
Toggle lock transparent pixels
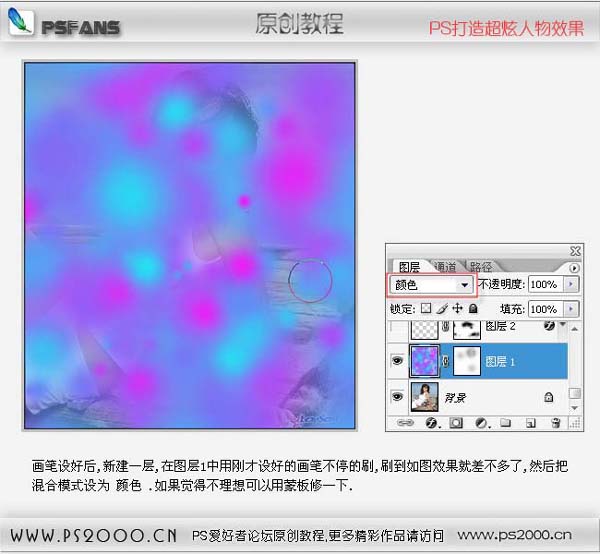pos(425,310)
